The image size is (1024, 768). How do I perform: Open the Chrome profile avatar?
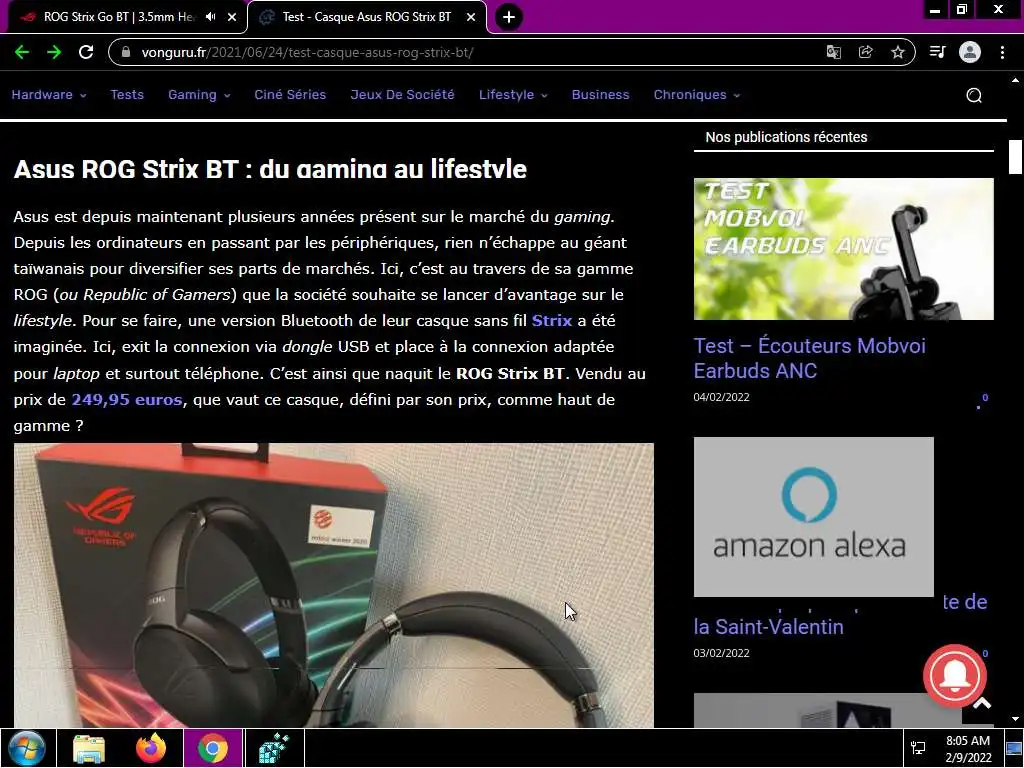pyautogui.click(x=970, y=52)
